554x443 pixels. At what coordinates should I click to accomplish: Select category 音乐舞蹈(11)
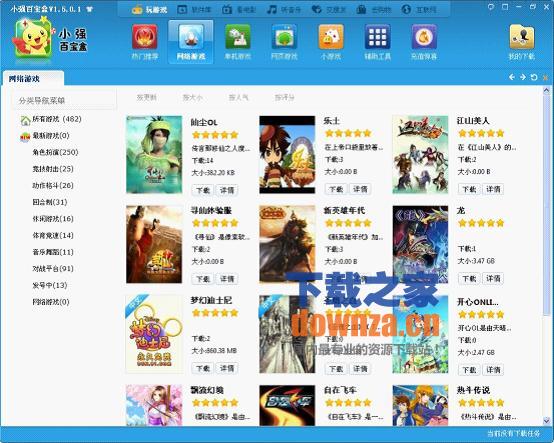tap(53, 252)
